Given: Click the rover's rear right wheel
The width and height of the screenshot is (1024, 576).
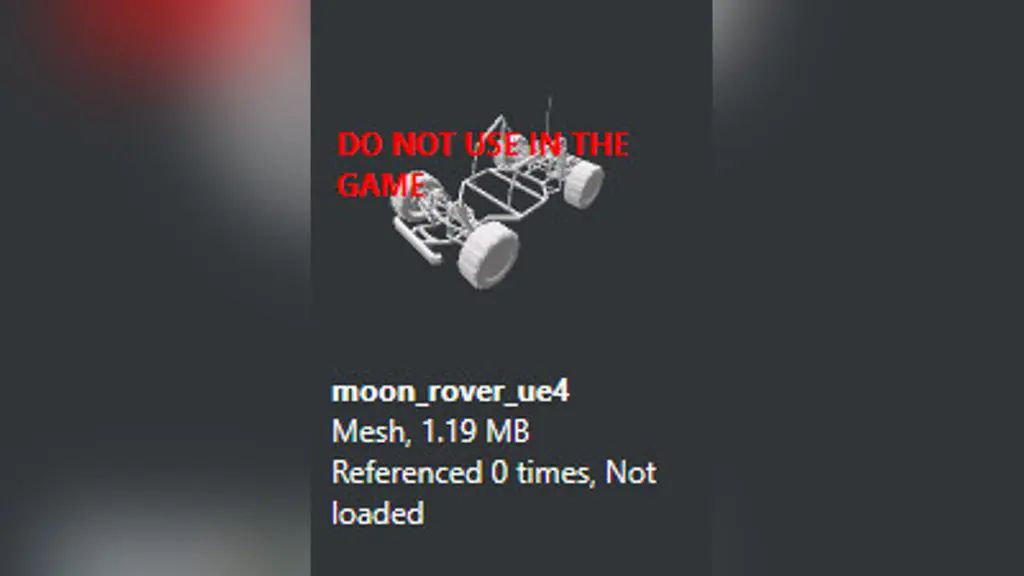Looking at the screenshot, I should (x=583, y=183).
